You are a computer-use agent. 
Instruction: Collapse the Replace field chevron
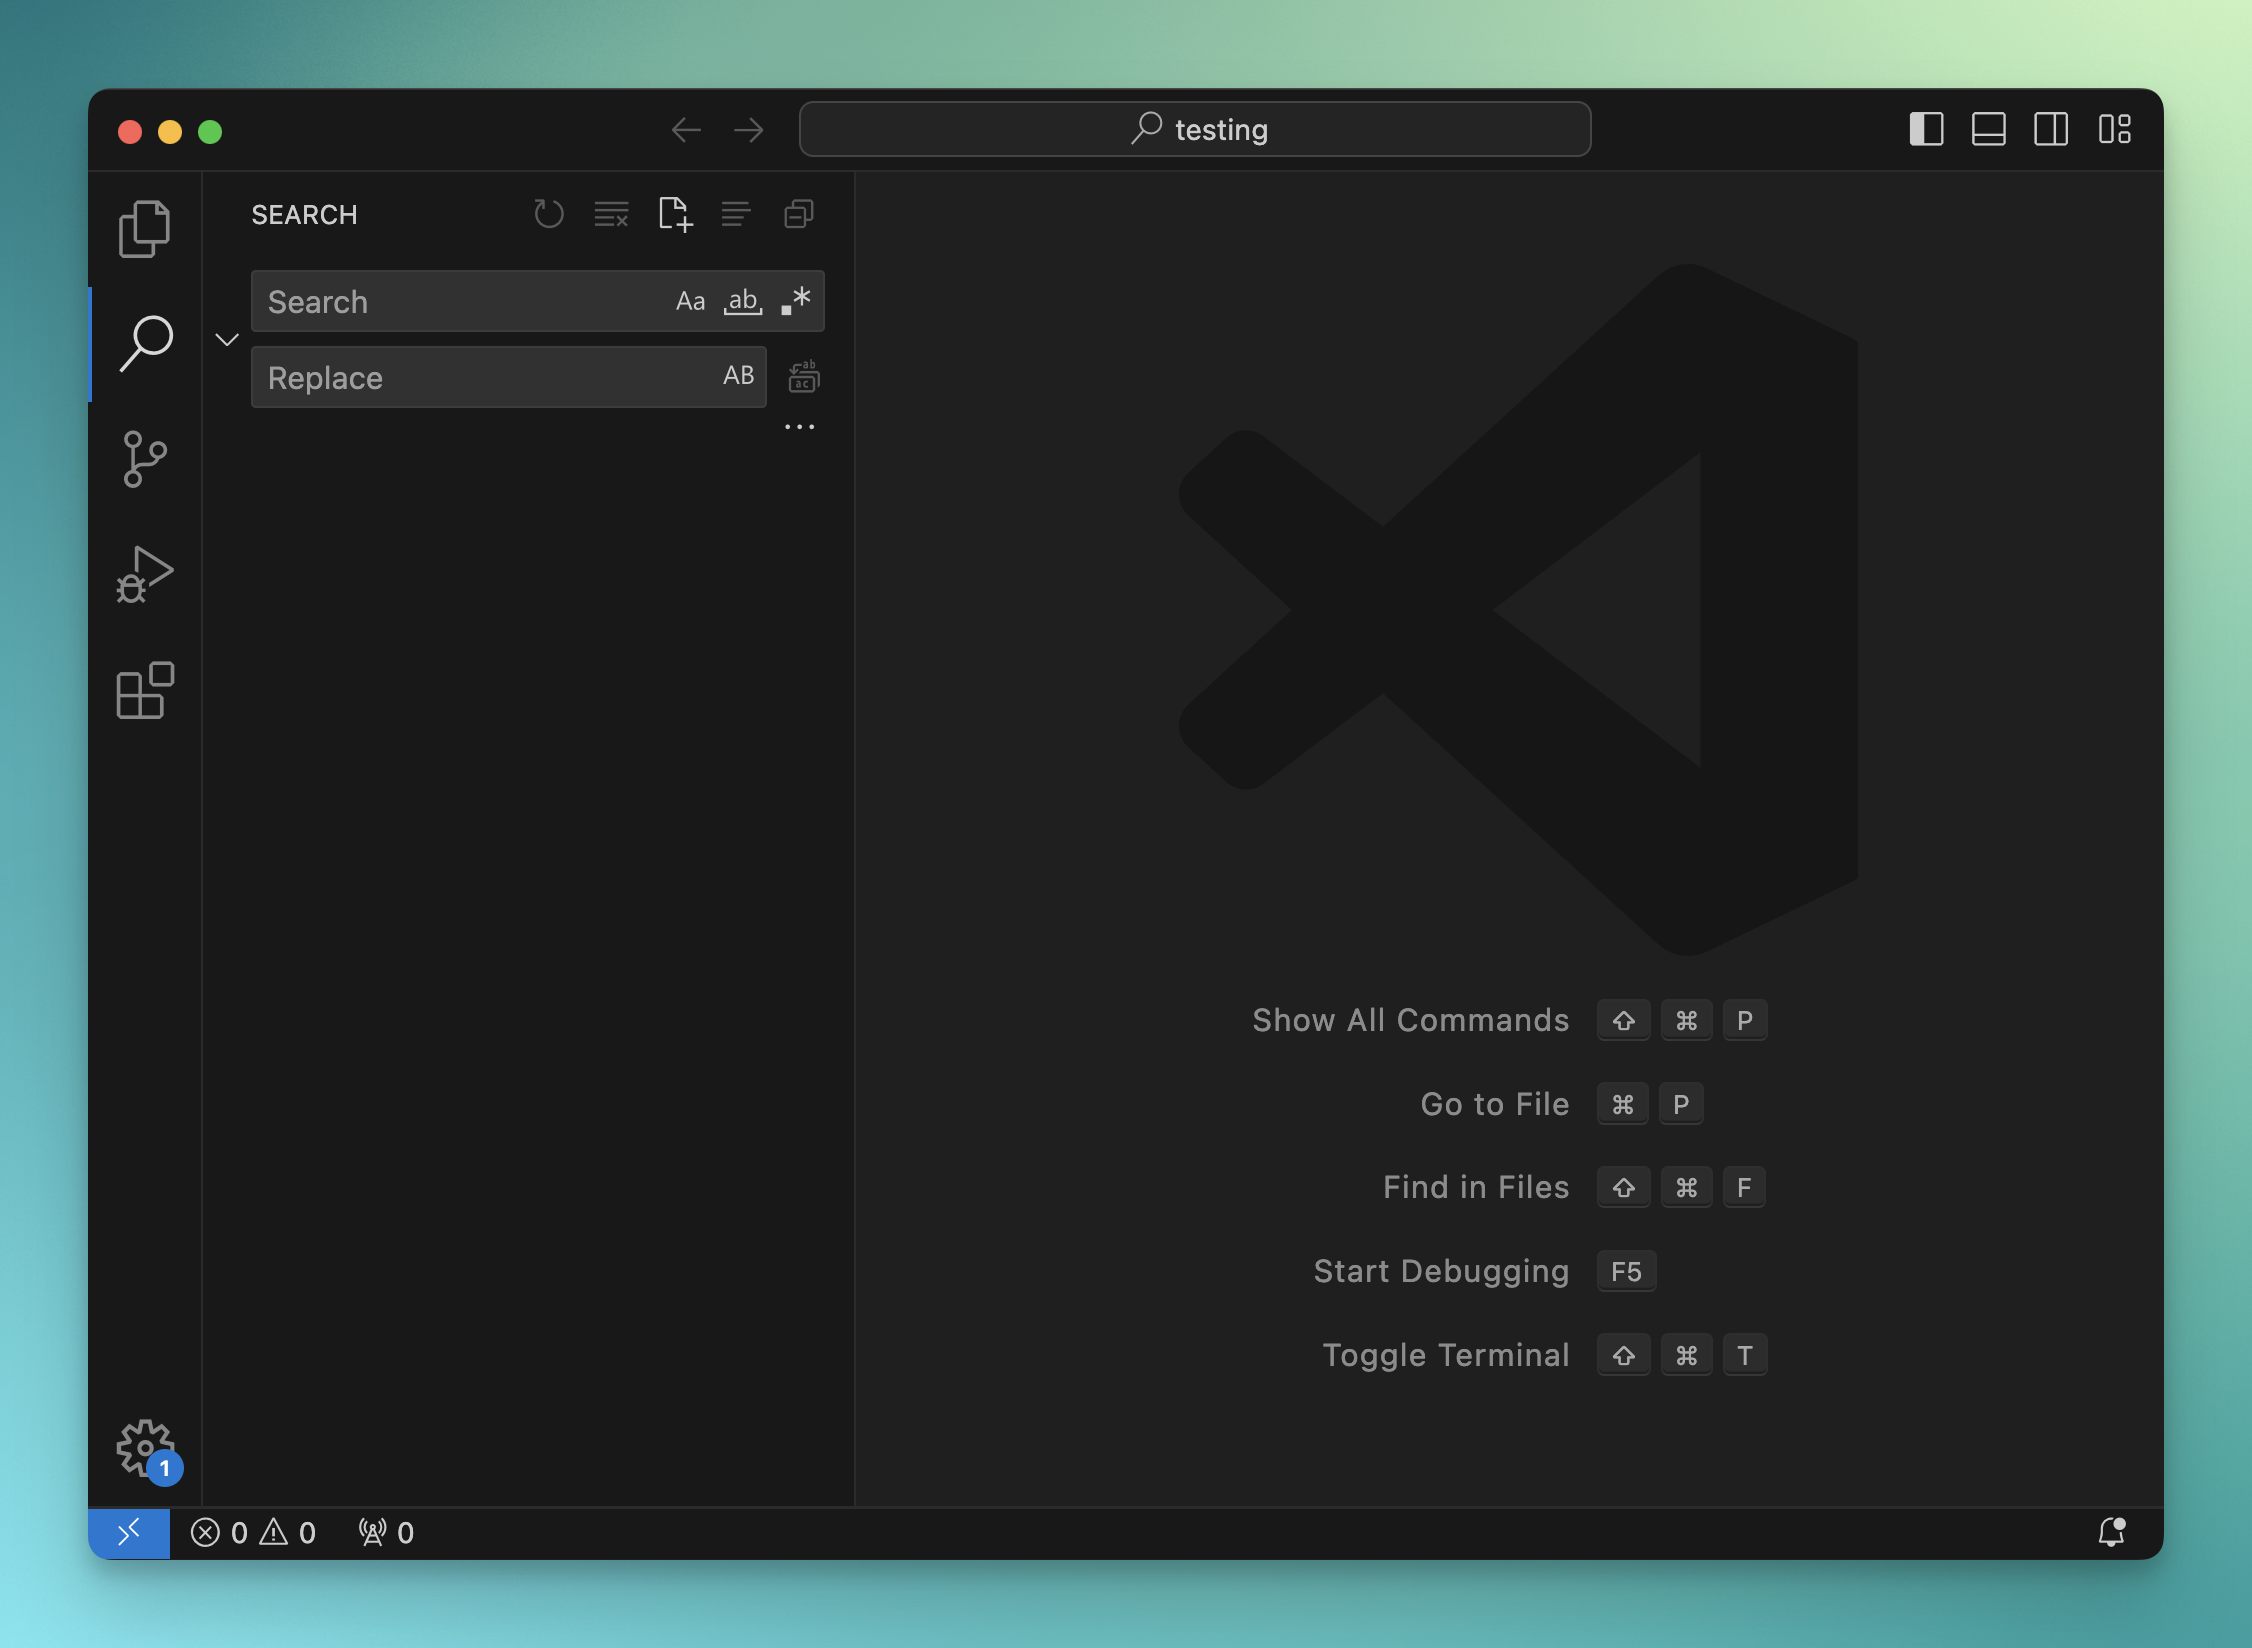click(x=227, y=340)
